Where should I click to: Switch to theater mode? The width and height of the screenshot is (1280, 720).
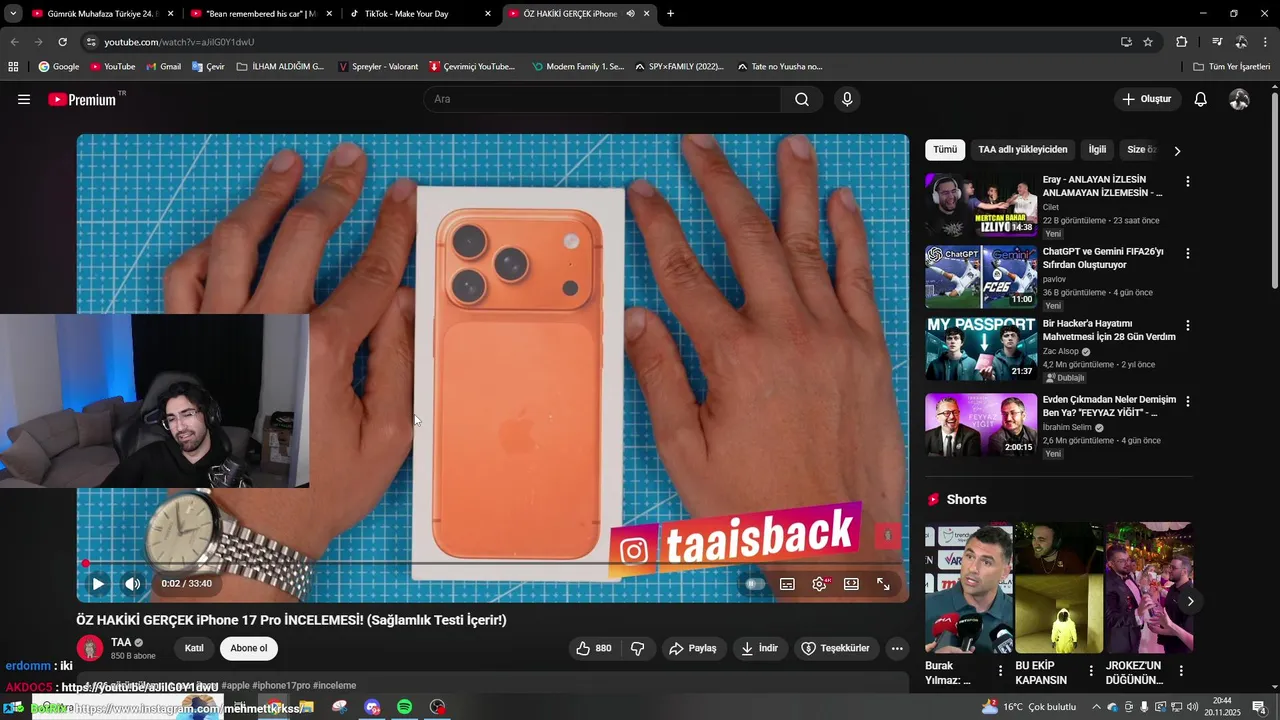point(851,584)
